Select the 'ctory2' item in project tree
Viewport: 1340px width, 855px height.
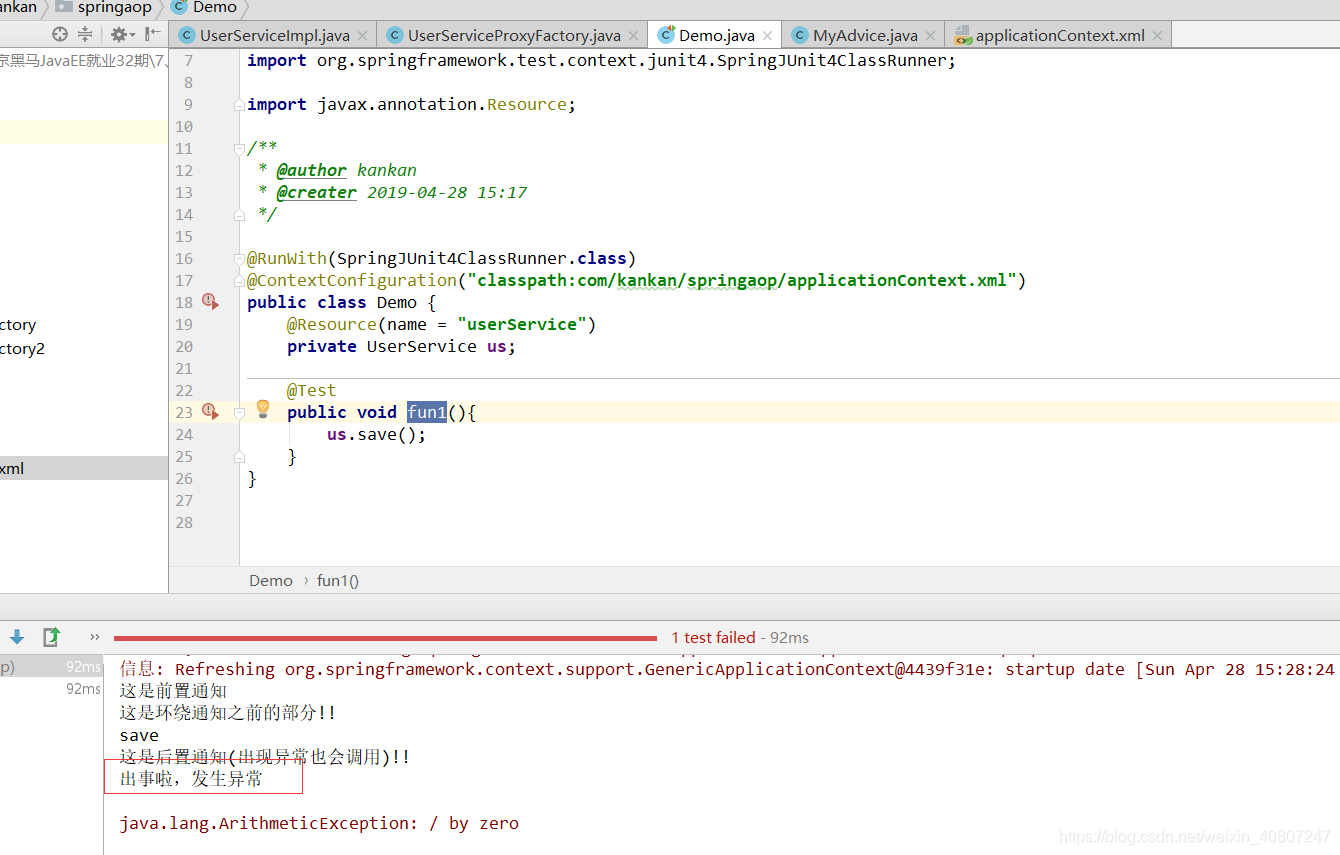[x=22, y=348]
